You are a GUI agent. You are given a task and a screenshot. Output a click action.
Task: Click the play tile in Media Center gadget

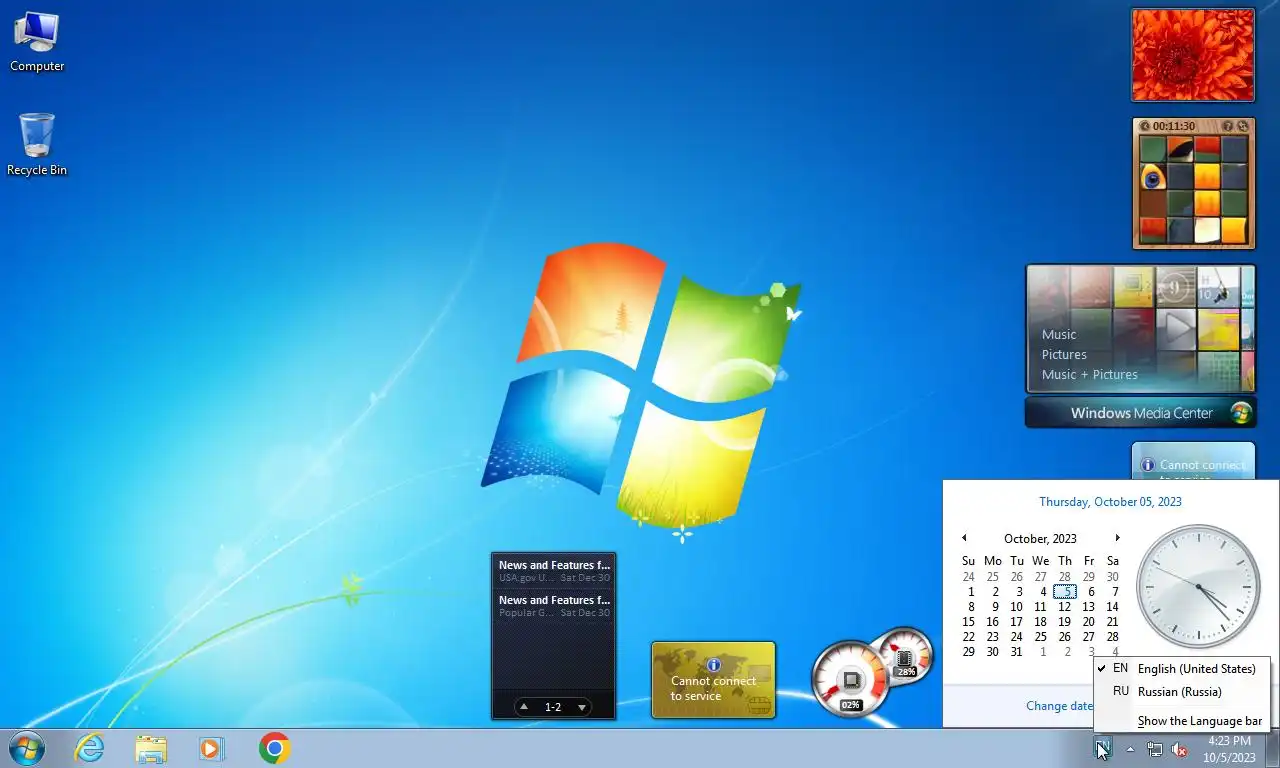tap(1176, 328)
